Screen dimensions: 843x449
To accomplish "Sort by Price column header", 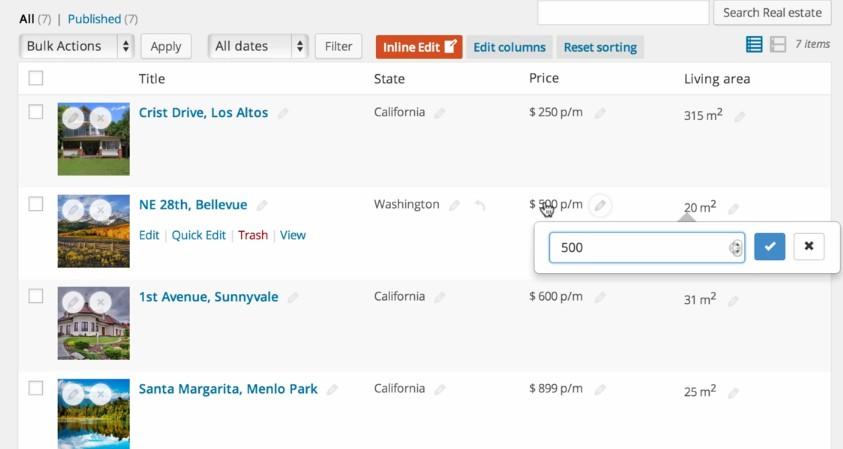I will pyautogui.click(x=543, y=78).
